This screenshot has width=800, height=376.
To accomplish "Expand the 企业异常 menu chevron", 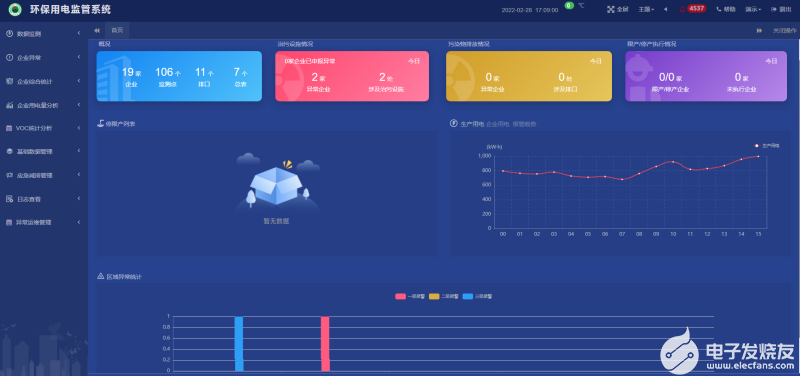I will [x=79, y=57].
